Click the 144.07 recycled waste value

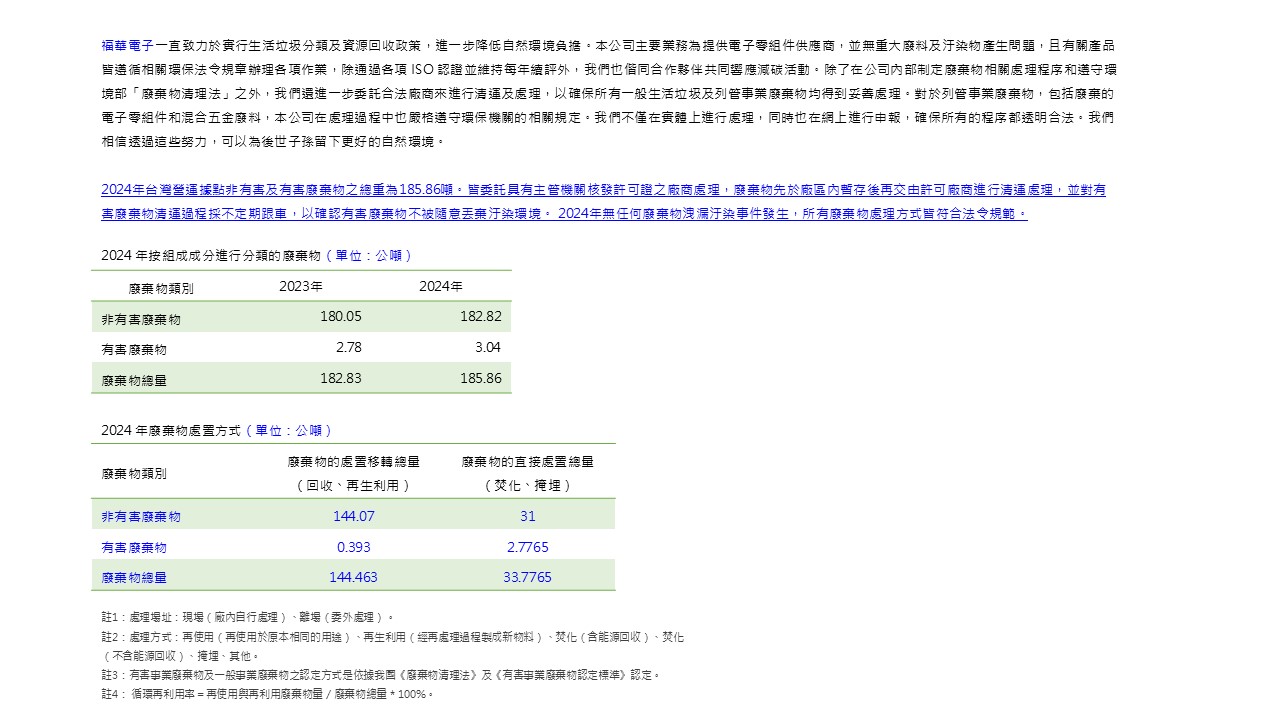coord(353,517)
